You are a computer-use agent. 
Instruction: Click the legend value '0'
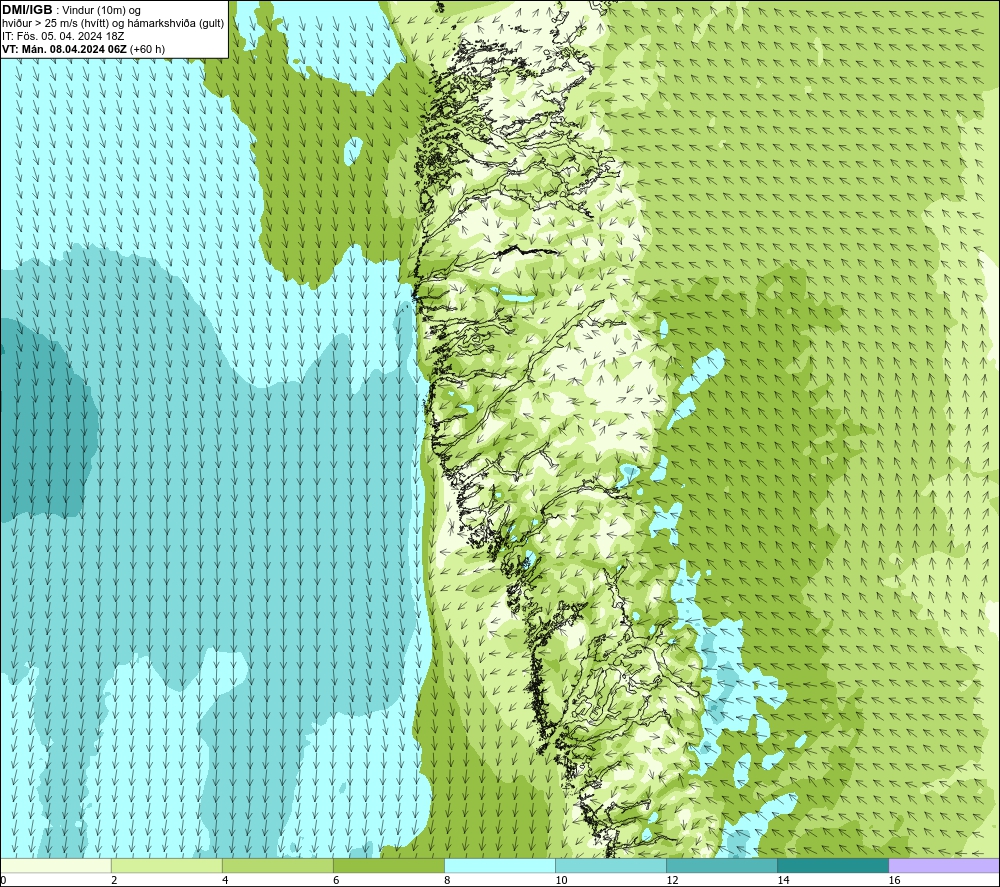coord(3,881)
